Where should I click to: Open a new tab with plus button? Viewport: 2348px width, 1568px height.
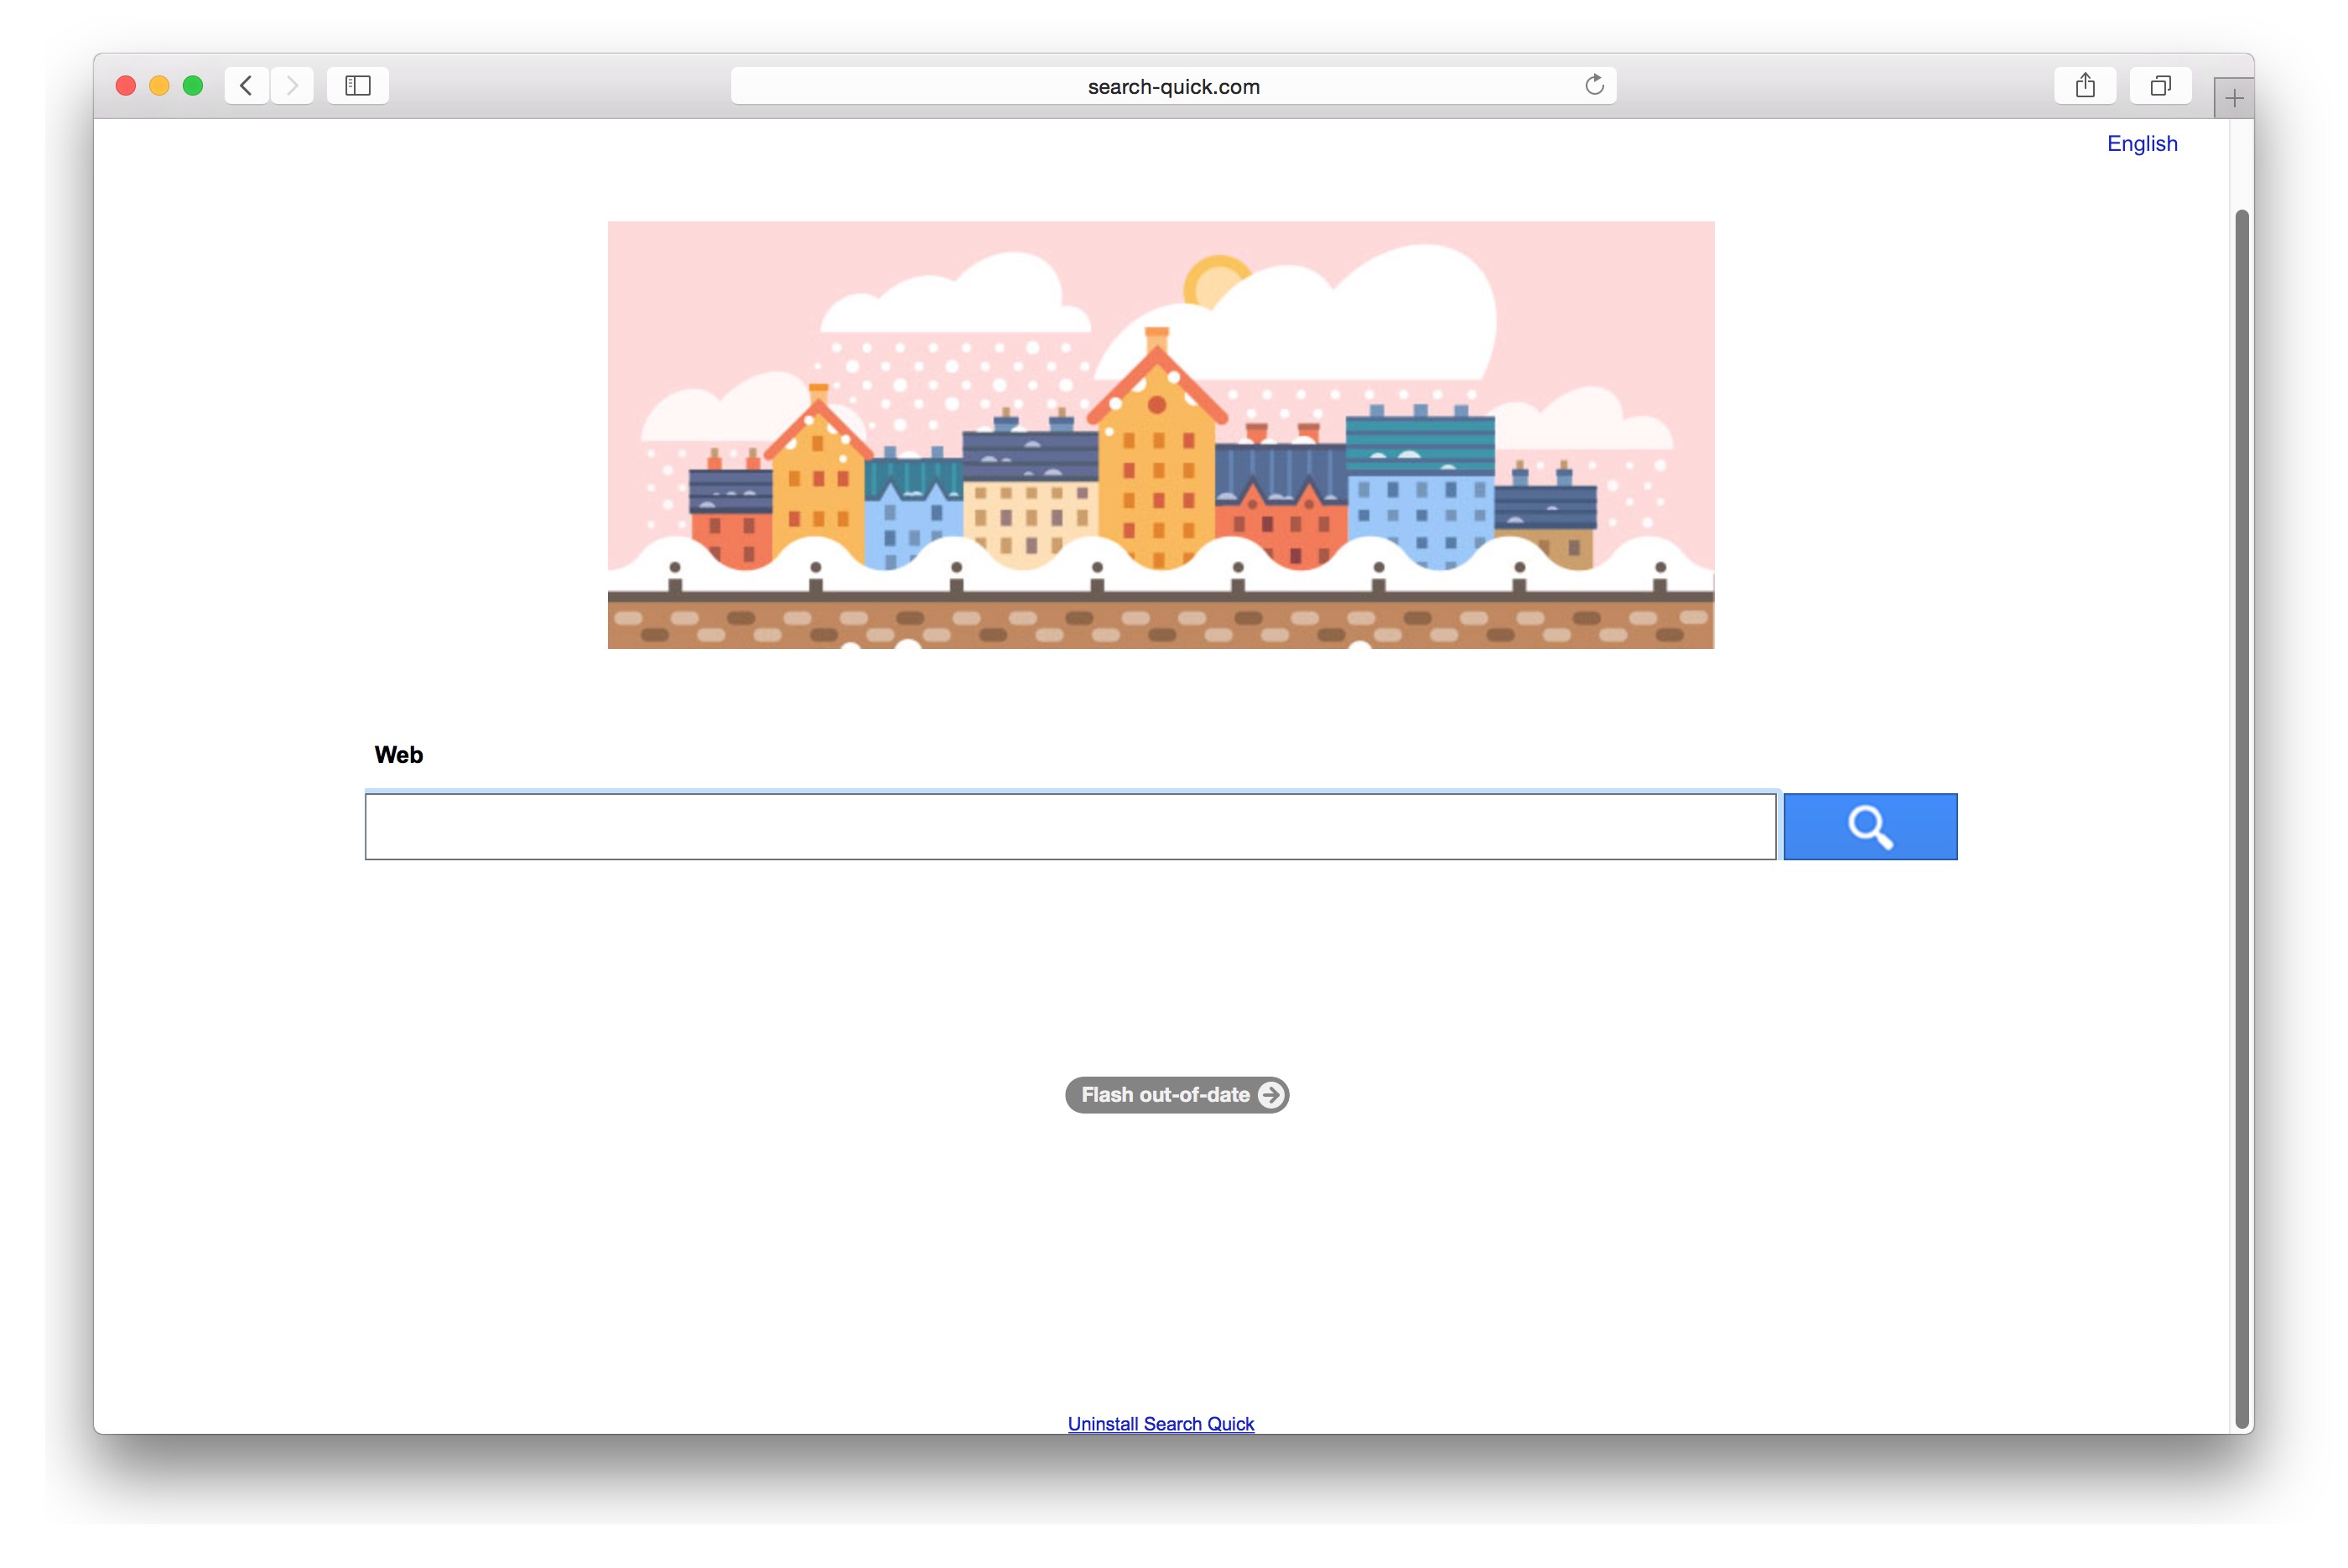pos(2234,98)
